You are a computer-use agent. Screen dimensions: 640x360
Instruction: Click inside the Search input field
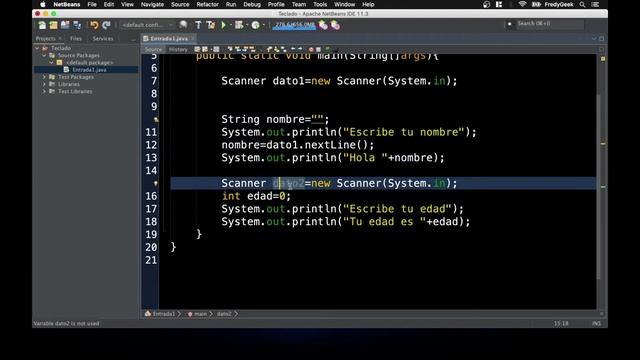pos(549,24)
